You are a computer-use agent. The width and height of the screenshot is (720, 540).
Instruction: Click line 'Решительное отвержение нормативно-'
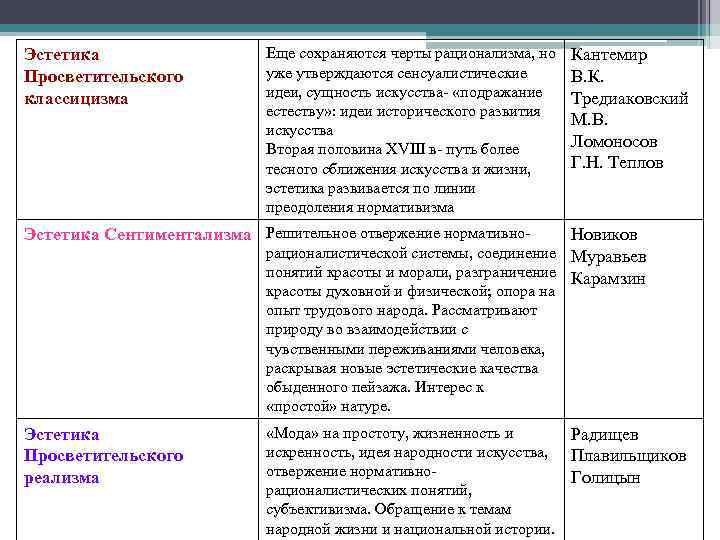pyautogui.click(x=398, y=234)
